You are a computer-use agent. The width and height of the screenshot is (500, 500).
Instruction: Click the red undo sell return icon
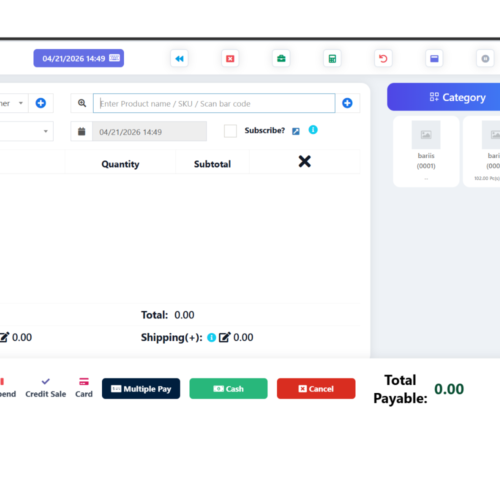(383, 59)
